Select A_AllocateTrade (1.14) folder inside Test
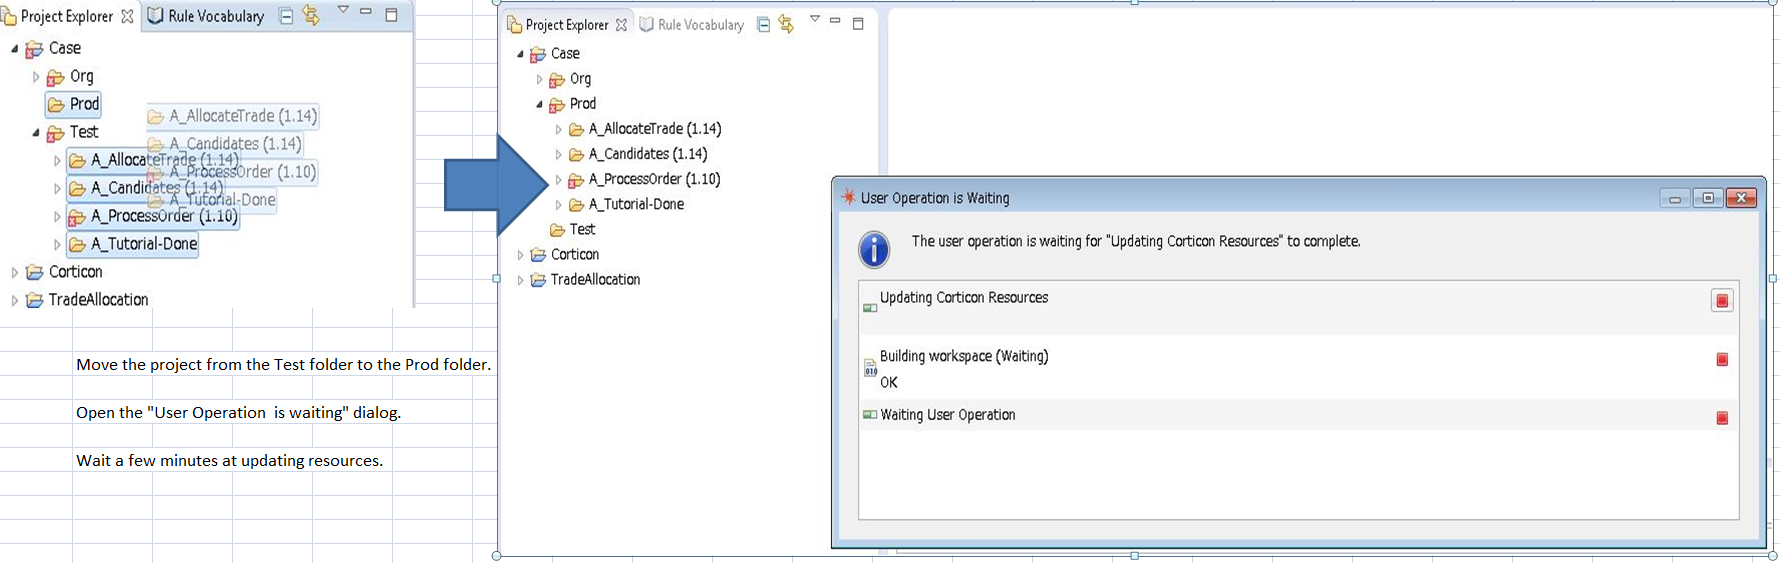This screenshot has height=563, width=1780. [154, 160]
